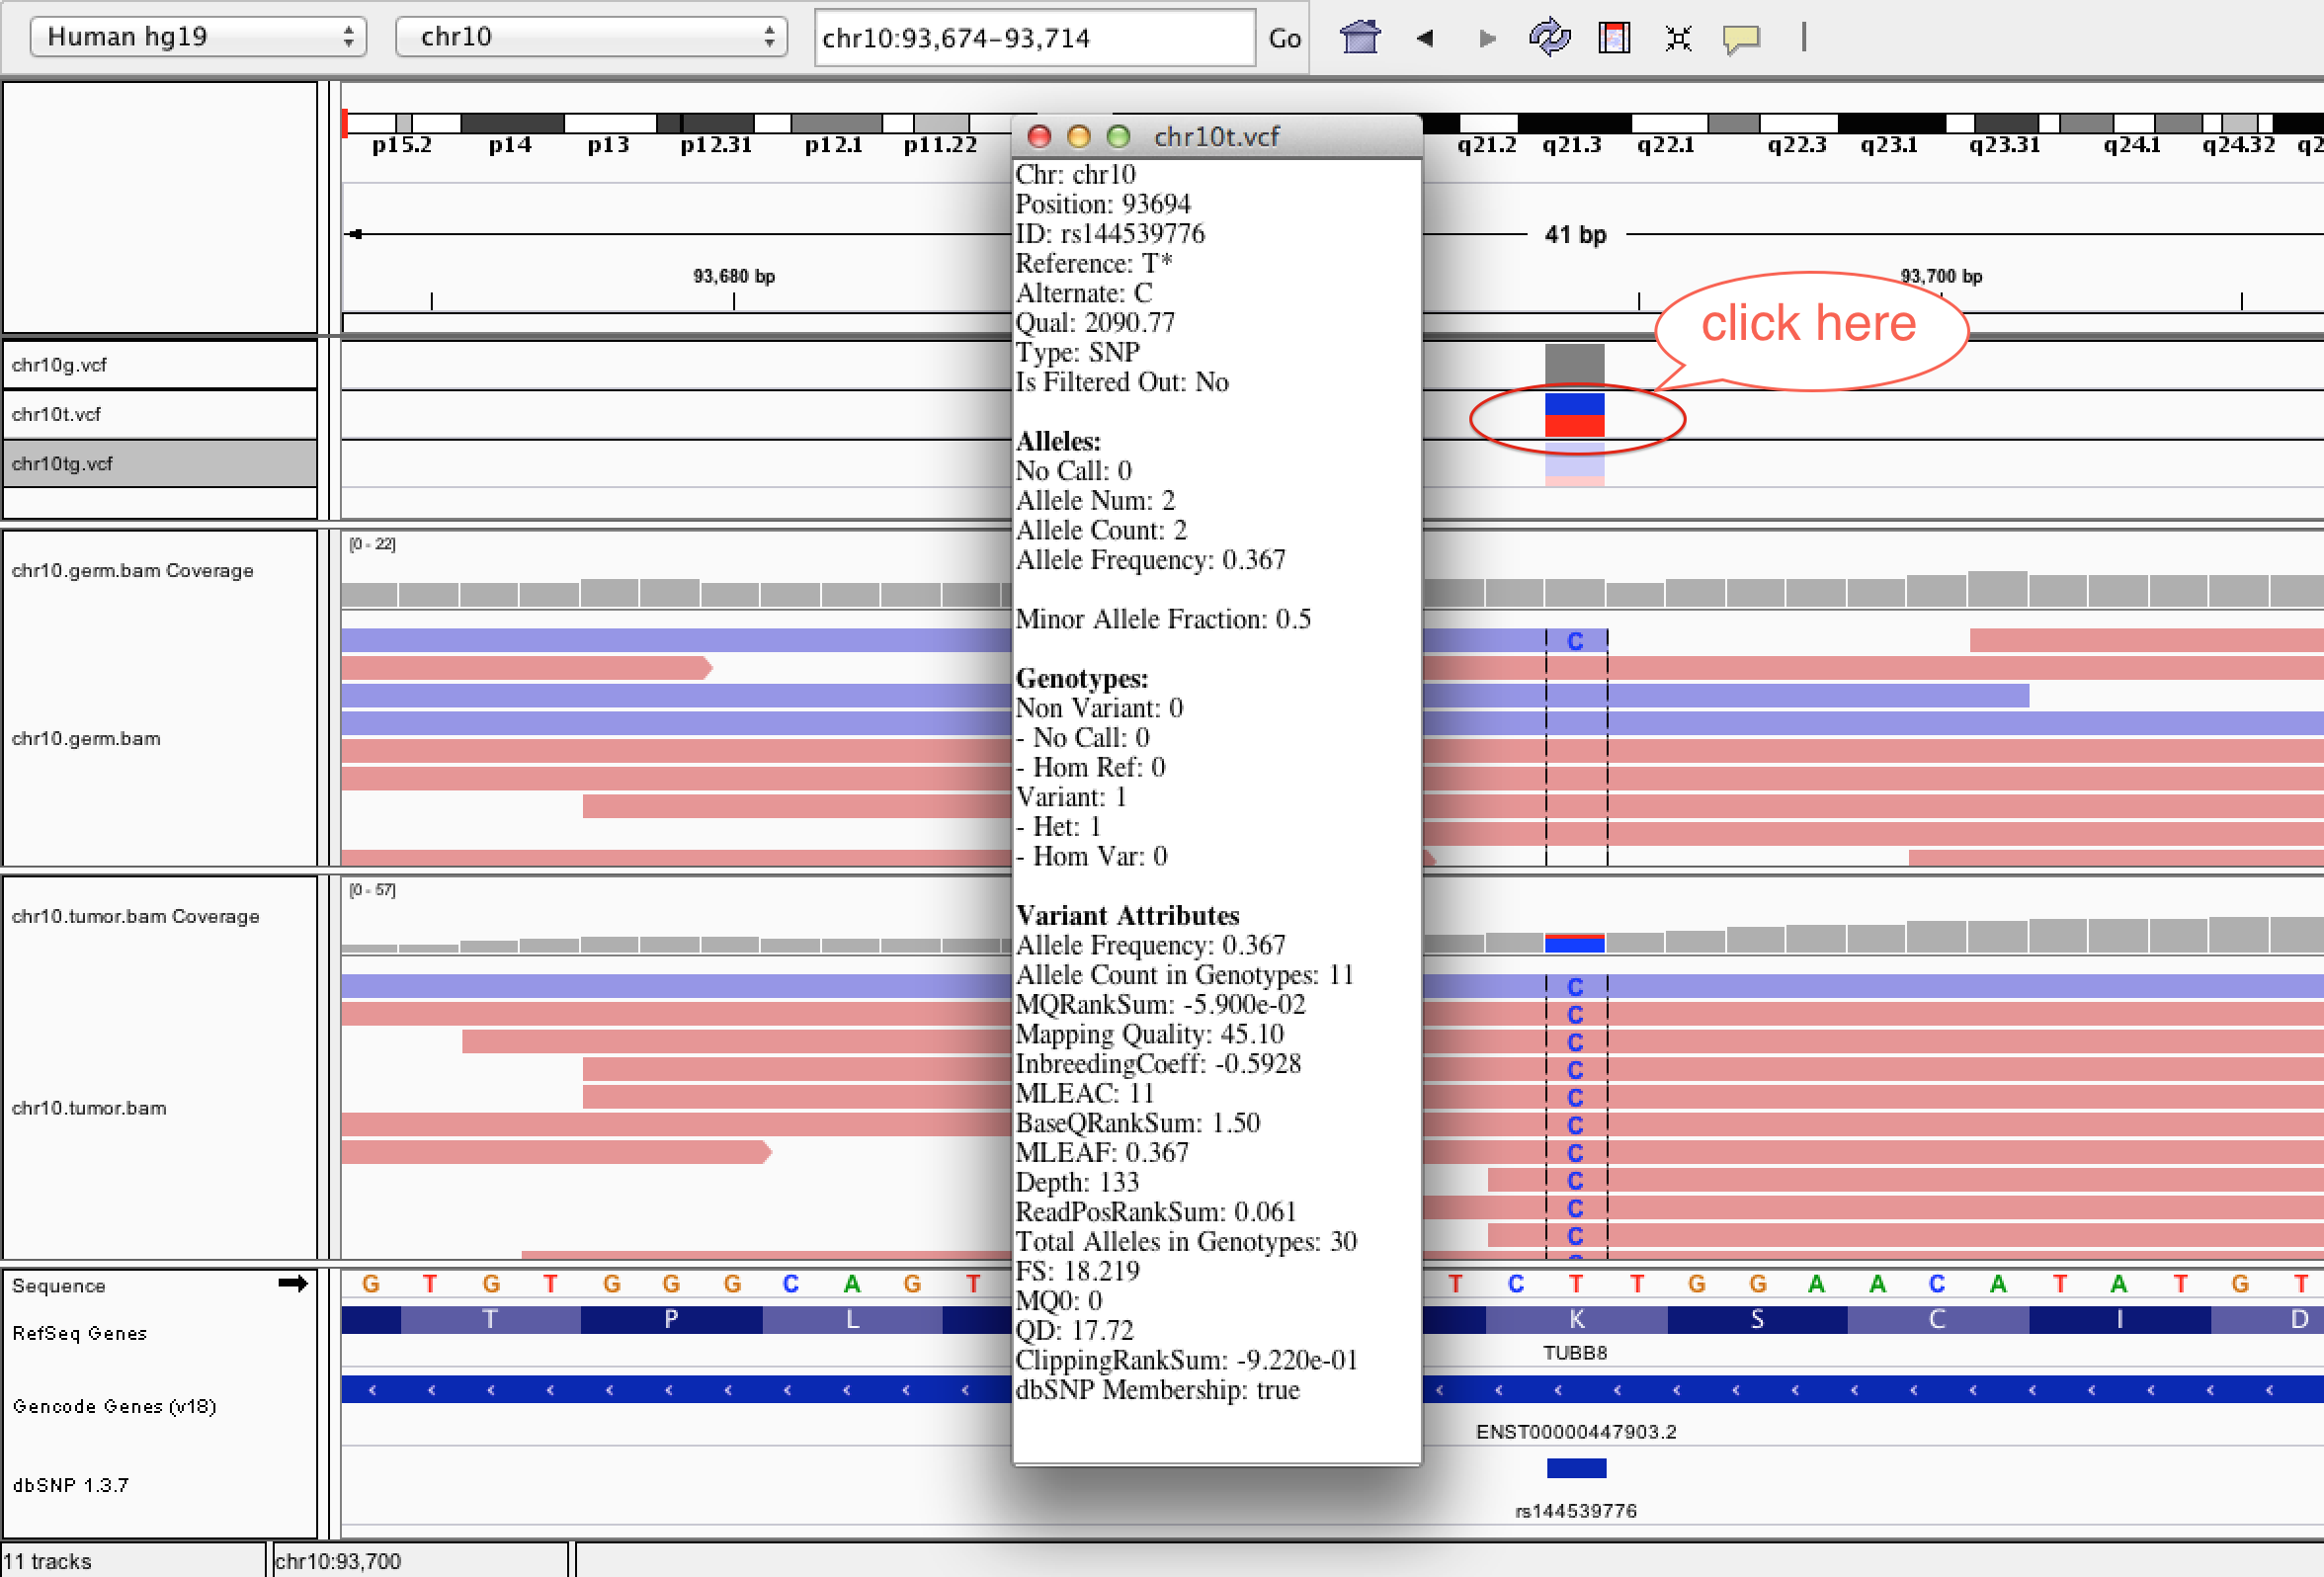Click the S amino acid in RefSeq track
The width and height of the screenshot is (2324, 1577).
click(1757, 1320)
